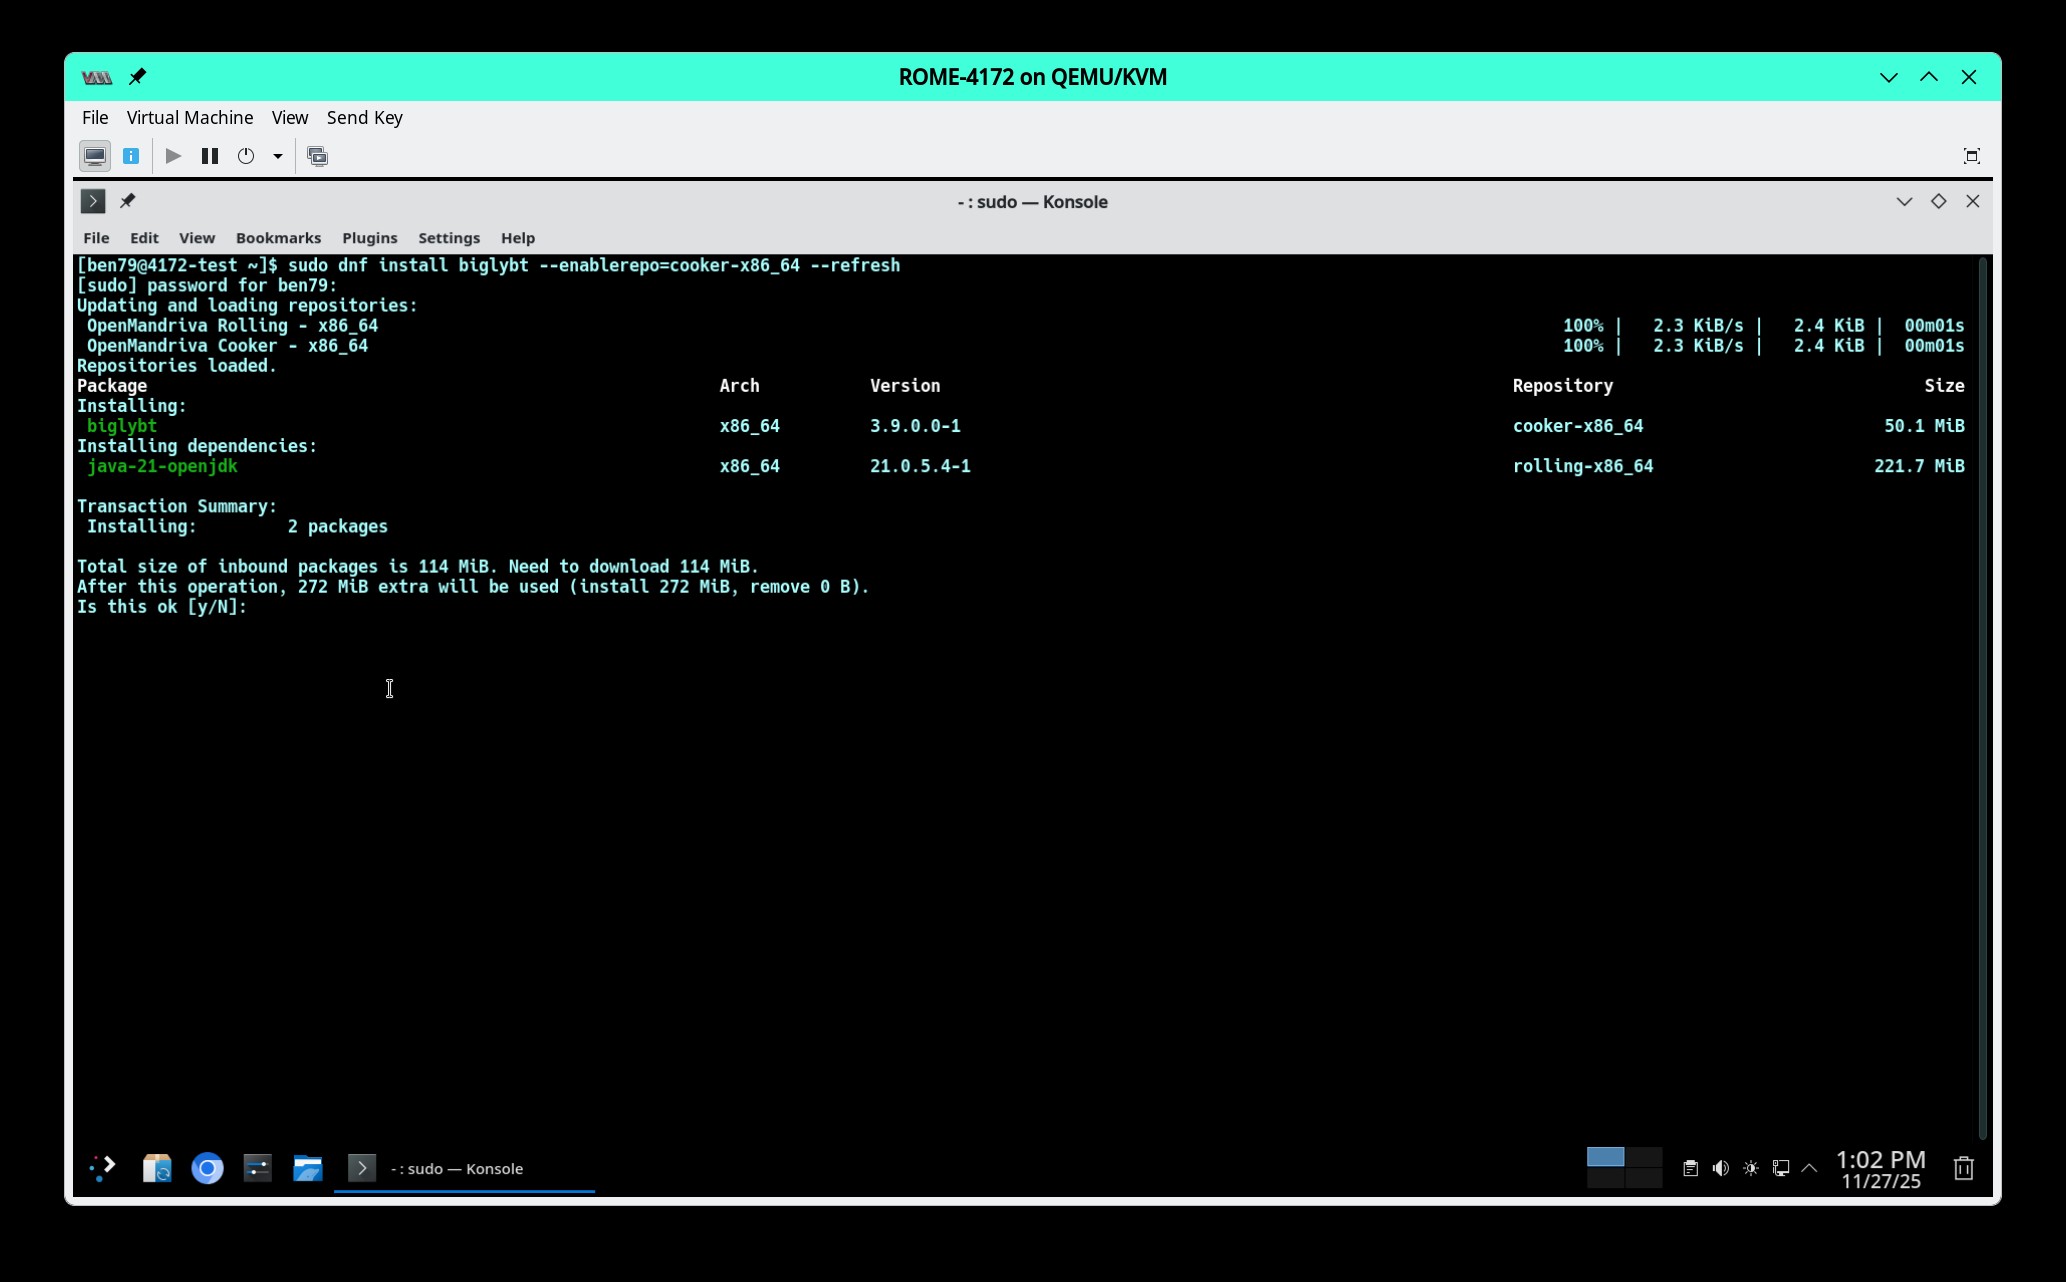Switch VM viewer to fullscreen
This screenshot has width=2066, height=1282.
[x=1971, y=156]
